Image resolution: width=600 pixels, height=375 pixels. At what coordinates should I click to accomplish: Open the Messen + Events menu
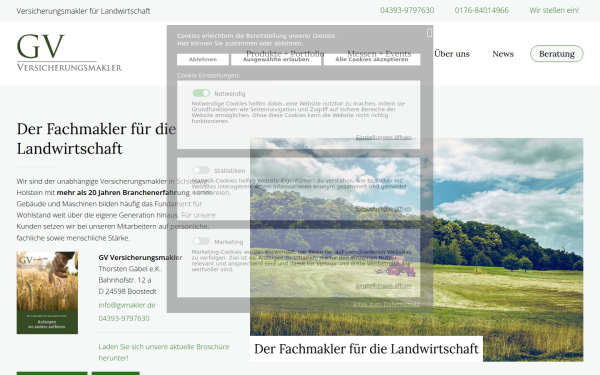click(379, 54)
